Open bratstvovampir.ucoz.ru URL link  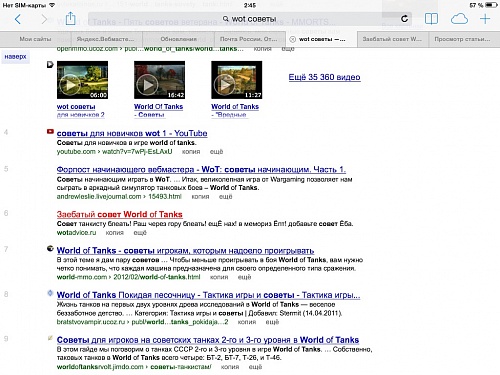[142, 322]
